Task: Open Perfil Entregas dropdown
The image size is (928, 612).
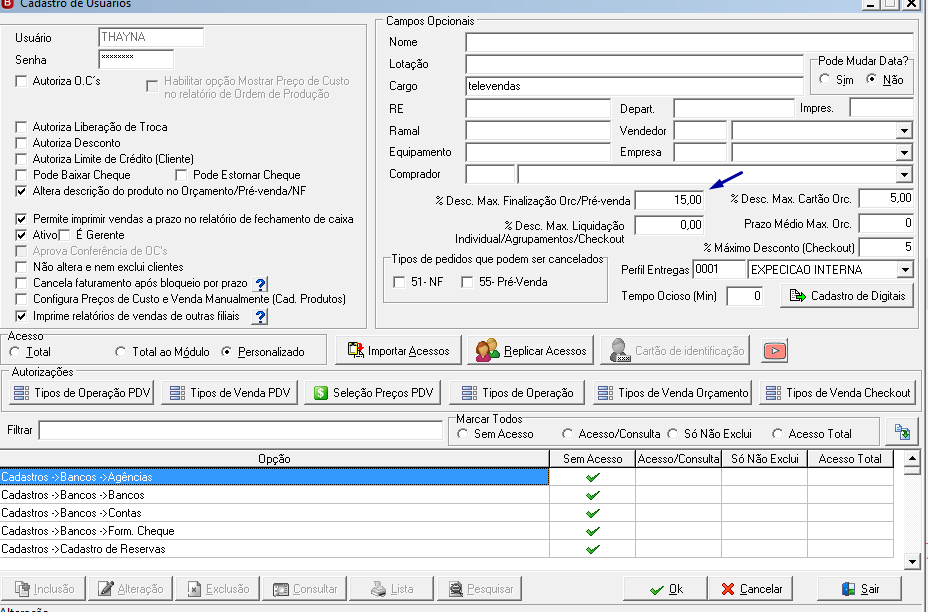Action: click(905, 270)
